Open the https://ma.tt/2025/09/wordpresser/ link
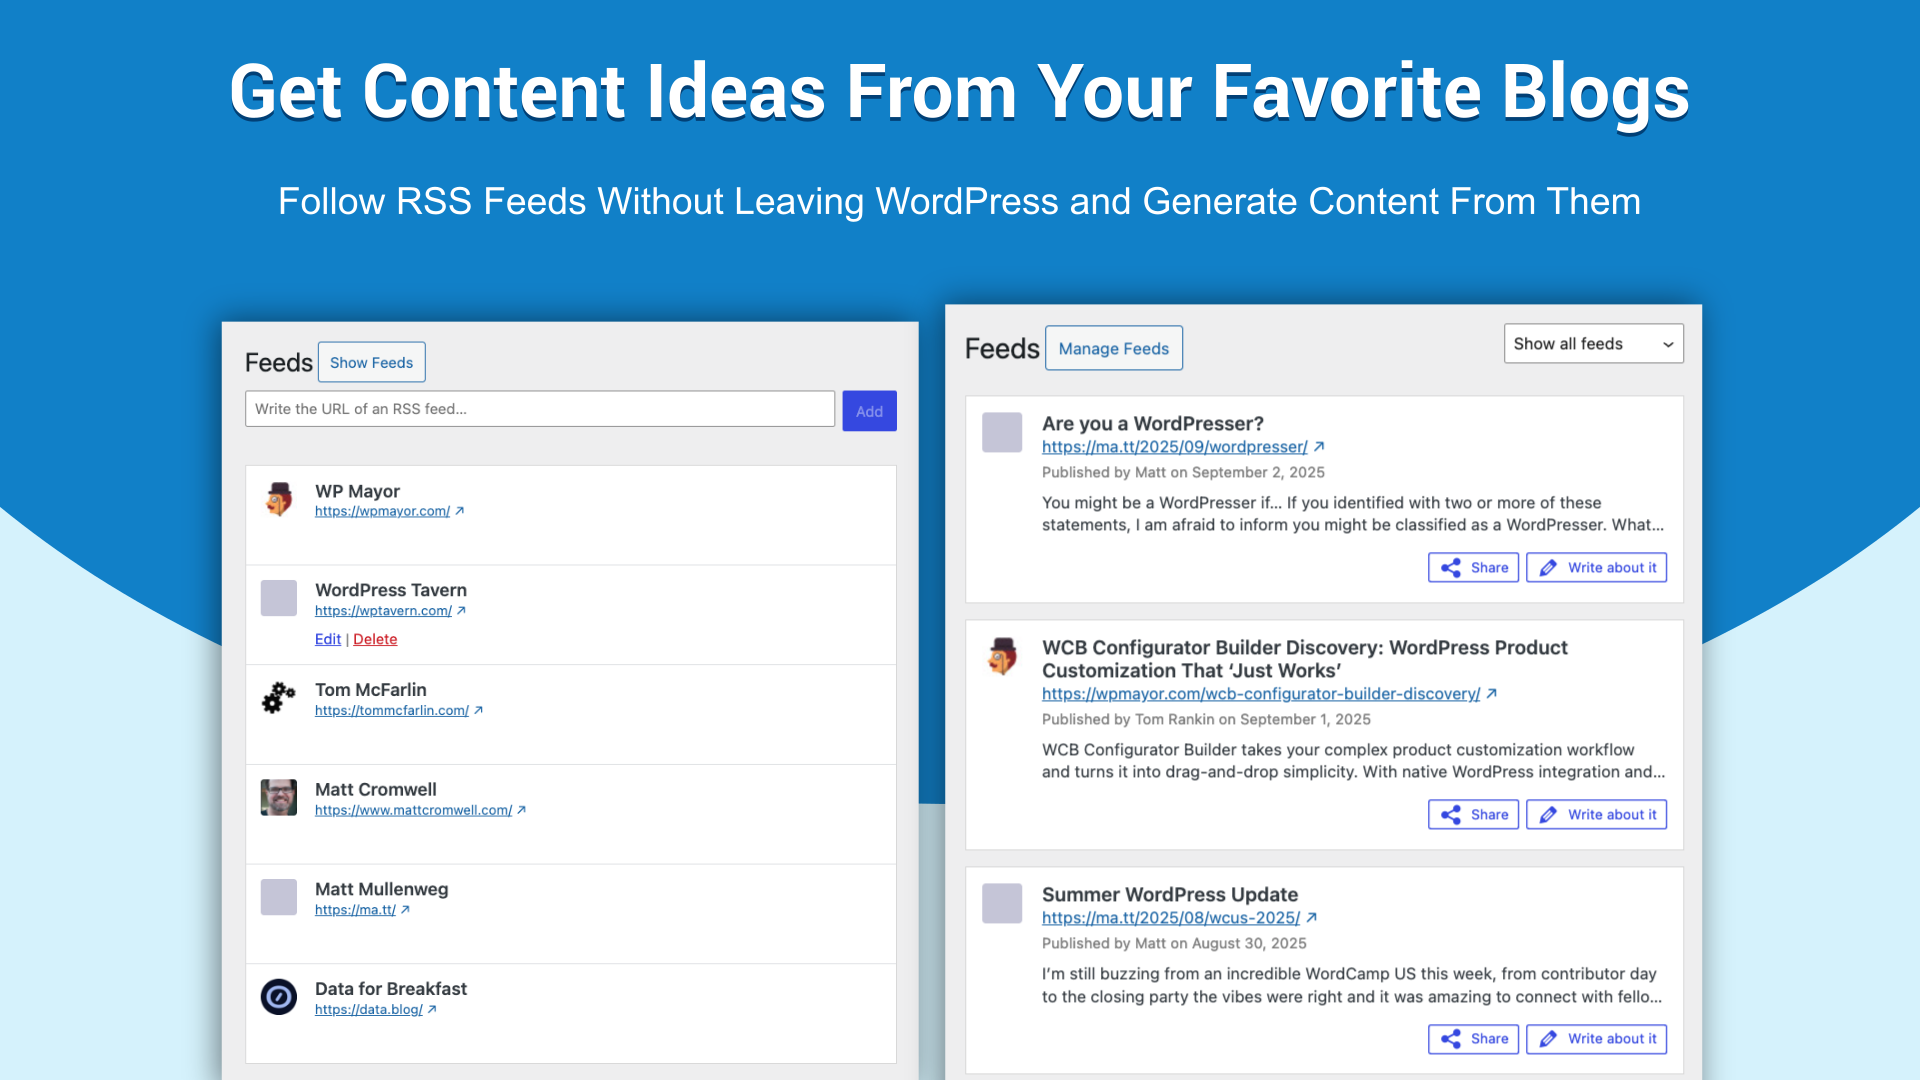Screen dimensions: 1920x1080 pos(1174,447)
